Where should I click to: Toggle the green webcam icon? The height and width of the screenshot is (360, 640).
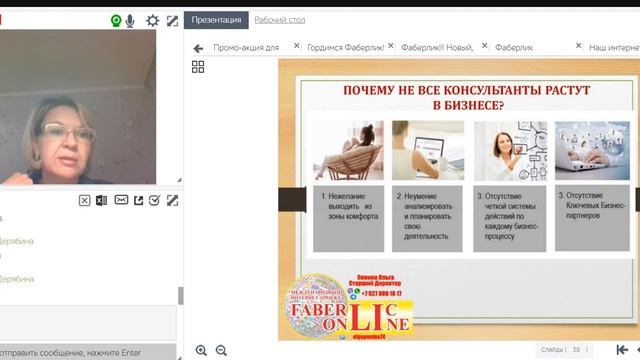(x=116, y=20)
